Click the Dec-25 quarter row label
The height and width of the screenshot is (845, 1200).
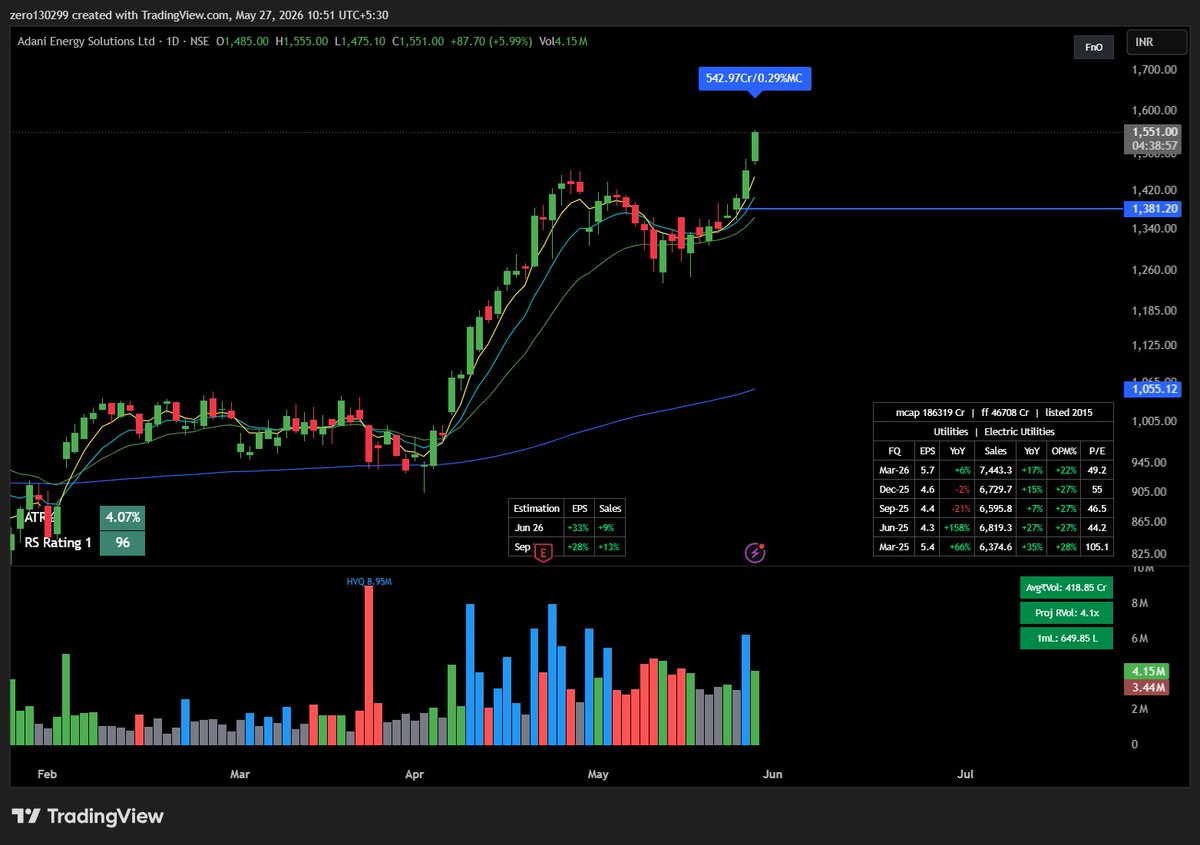pyautogui.click(x=894, y=489)
